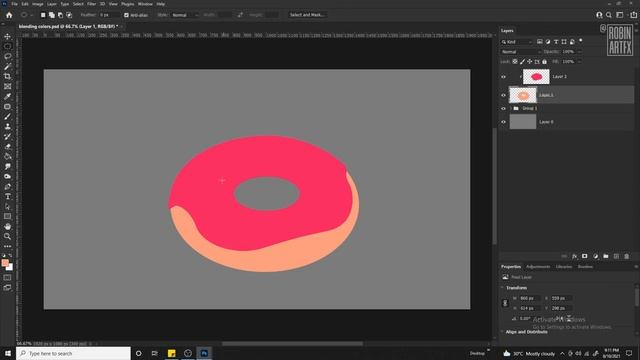
Task: Open the layer Kind filter dropdown
Action: tap(517, 42)
